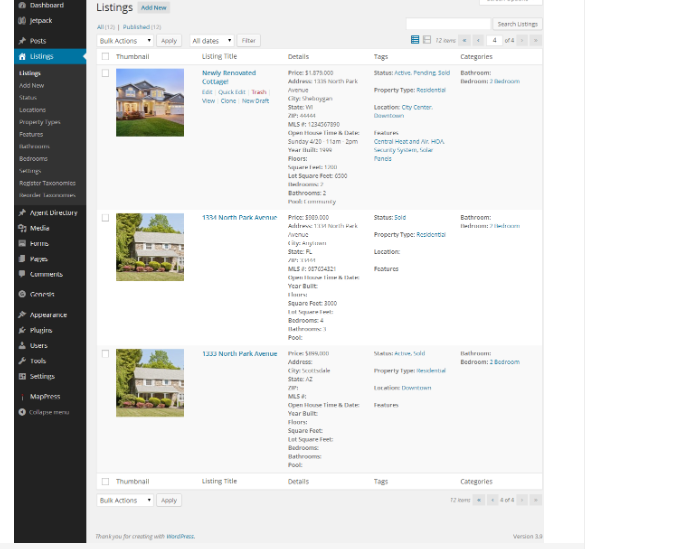The image size is (688, 549).
Task: Click City Center location tag
Action: point(416,107)
